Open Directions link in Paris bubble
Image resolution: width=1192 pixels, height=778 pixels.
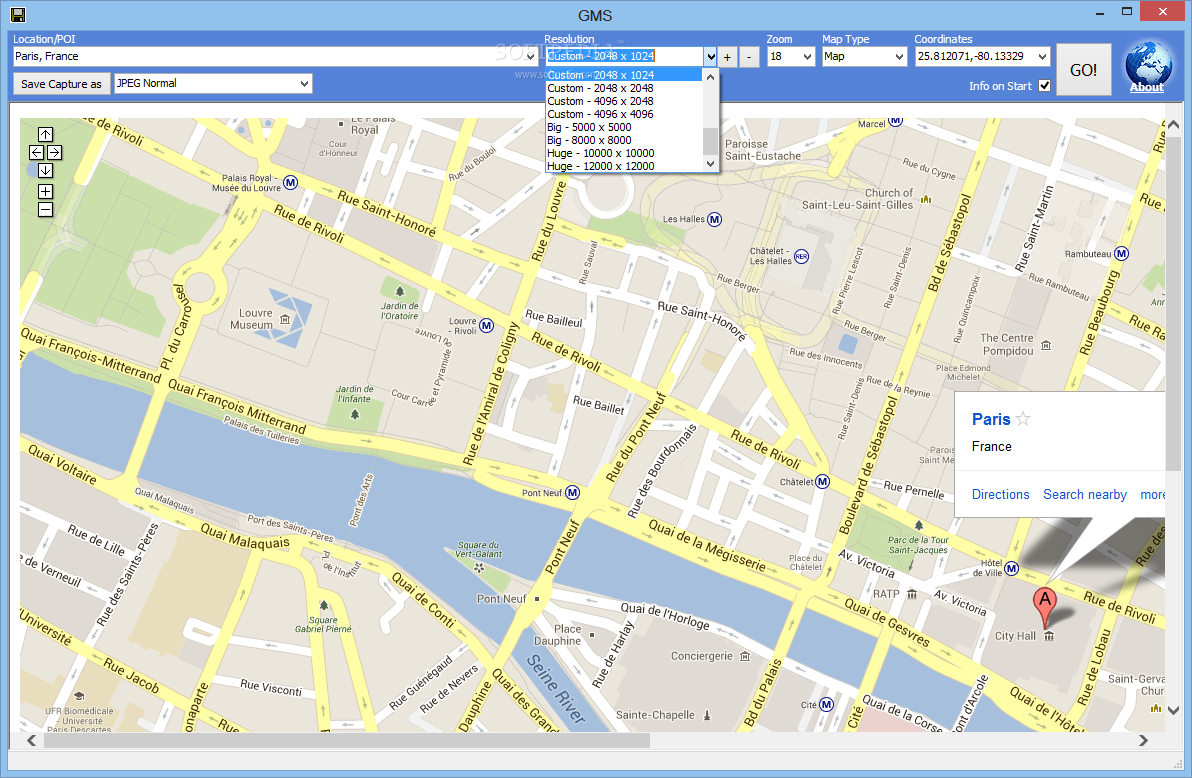coord(1000,494)
